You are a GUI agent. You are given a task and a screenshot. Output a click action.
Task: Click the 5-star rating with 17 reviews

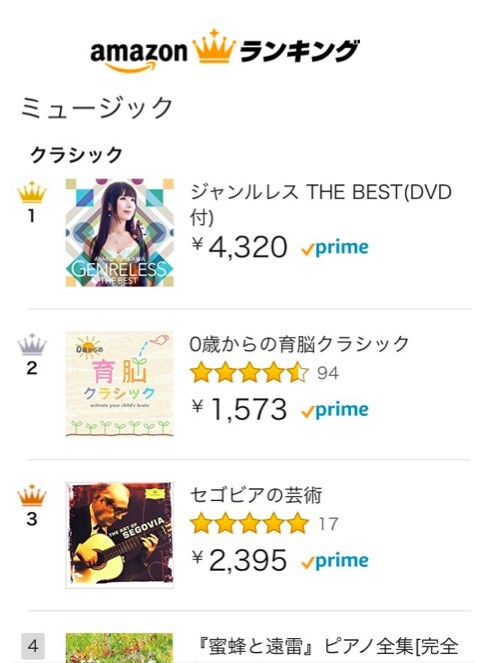coord(264,523)
